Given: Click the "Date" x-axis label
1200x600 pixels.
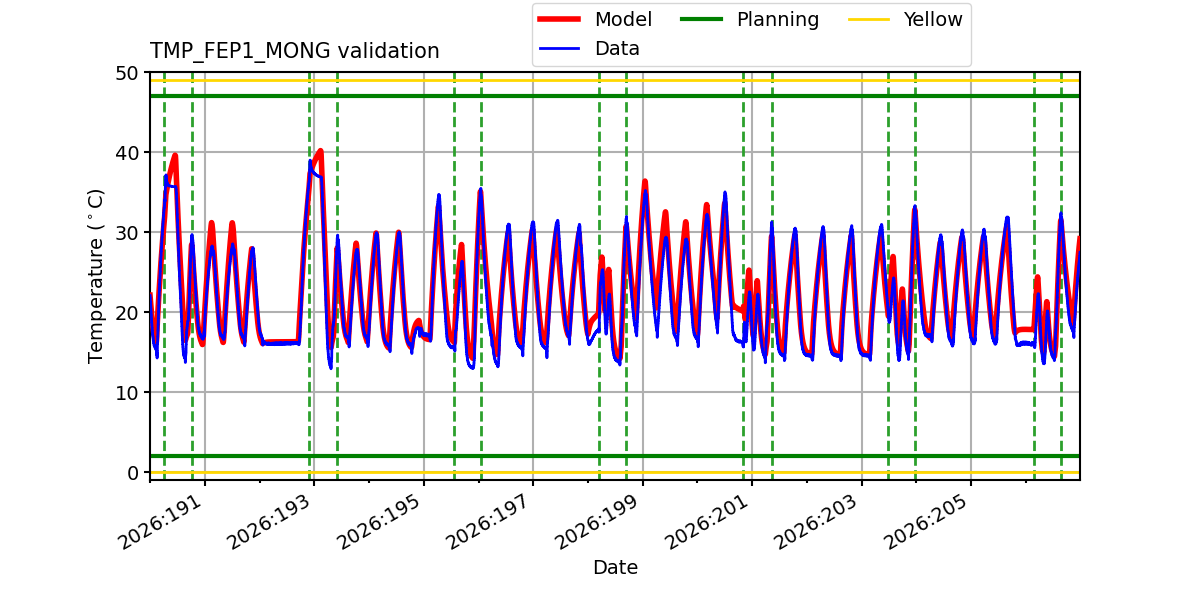Looking at the screenshot, I should [615, 567].
